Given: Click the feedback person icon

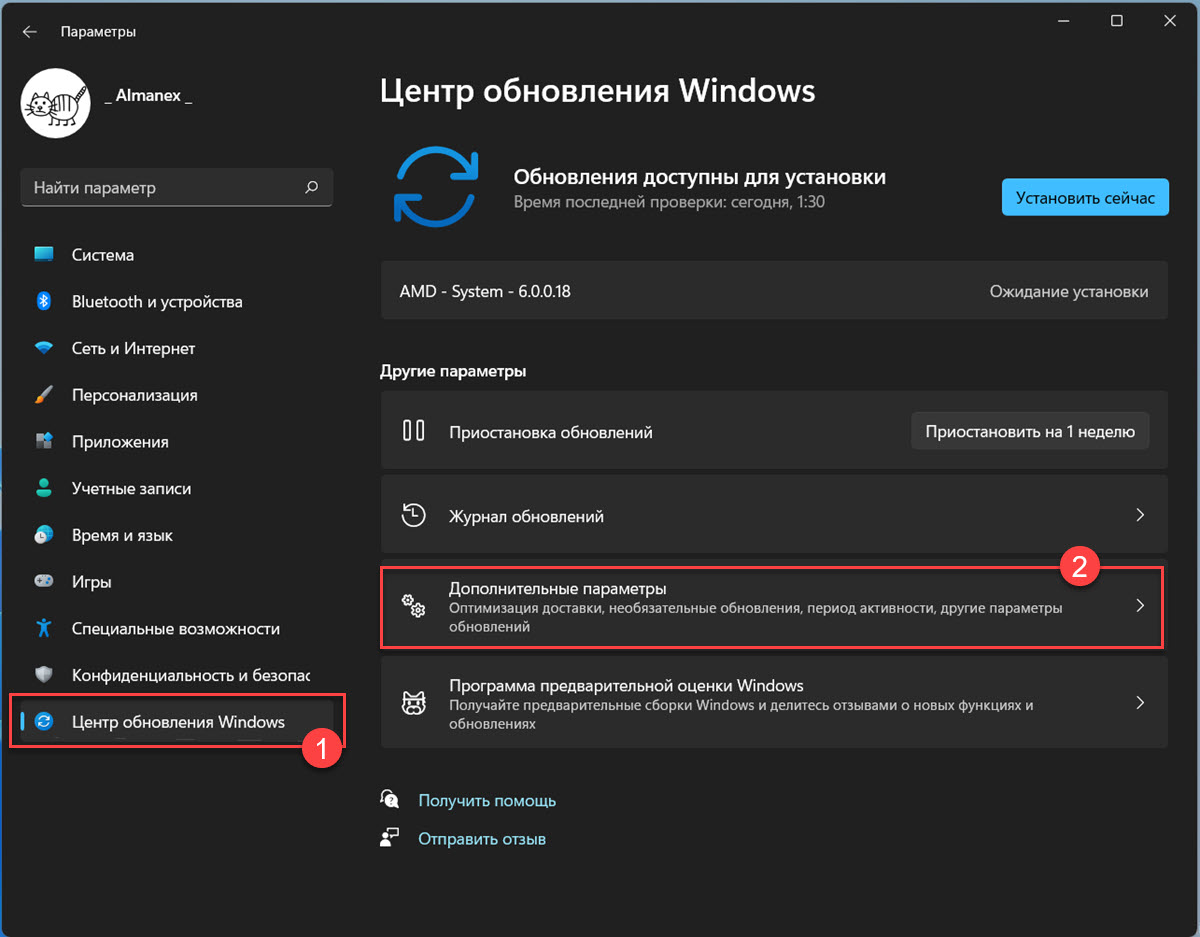Looking at the screenshot, I should click(x=390, y=837).
